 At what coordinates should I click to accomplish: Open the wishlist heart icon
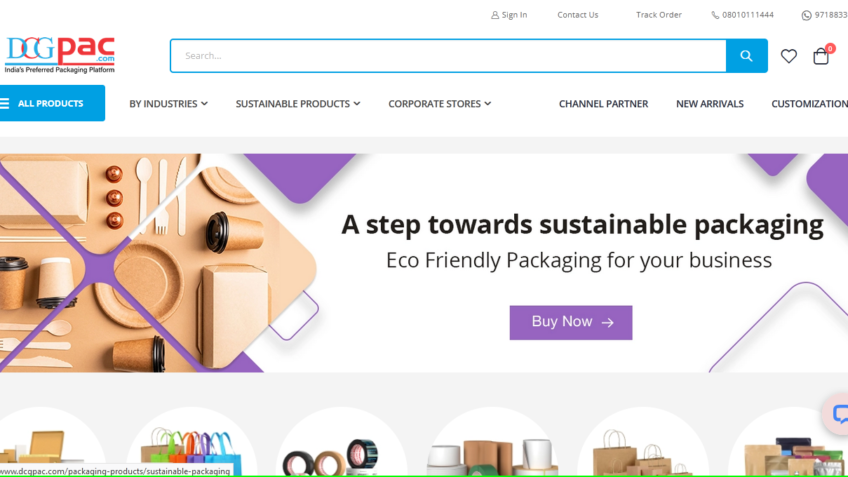coord(789,56)
